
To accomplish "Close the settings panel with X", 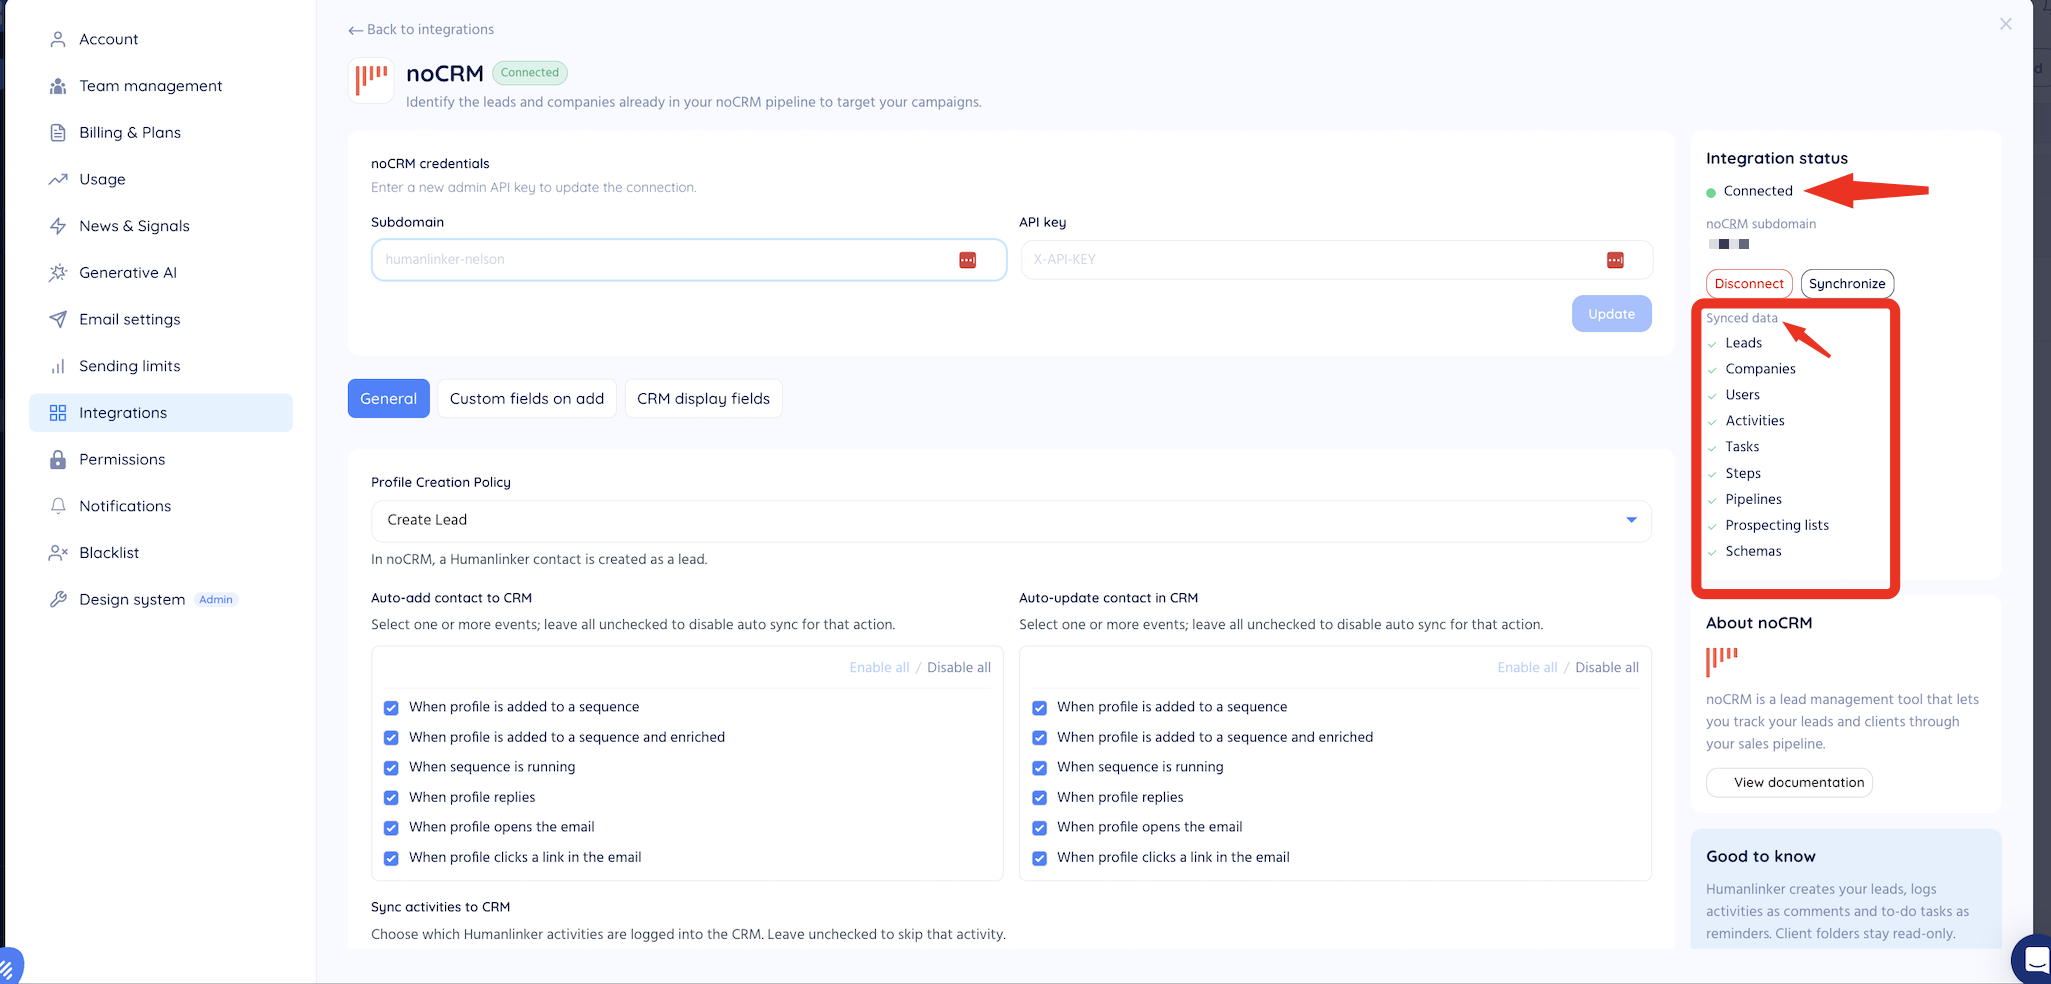I will coord(2006,24).
